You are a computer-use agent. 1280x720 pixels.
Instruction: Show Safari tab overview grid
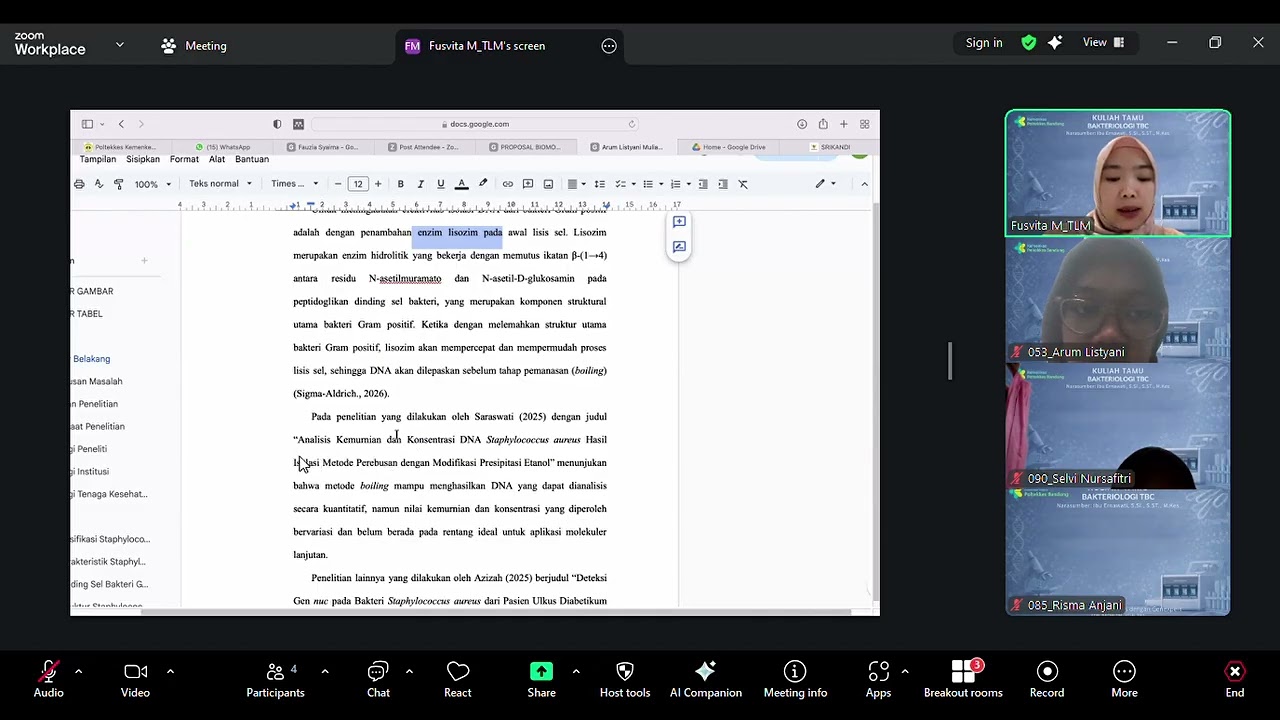click(x=865, y=124)
